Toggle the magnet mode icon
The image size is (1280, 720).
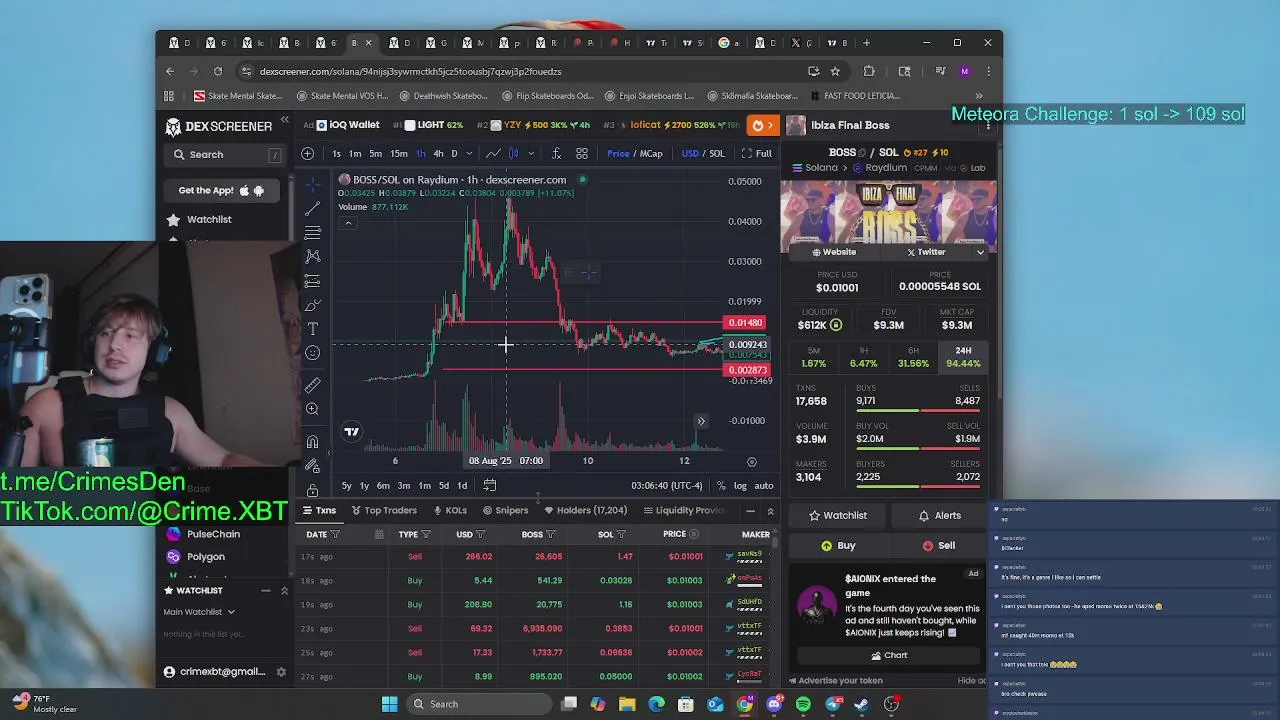(313, 442)
